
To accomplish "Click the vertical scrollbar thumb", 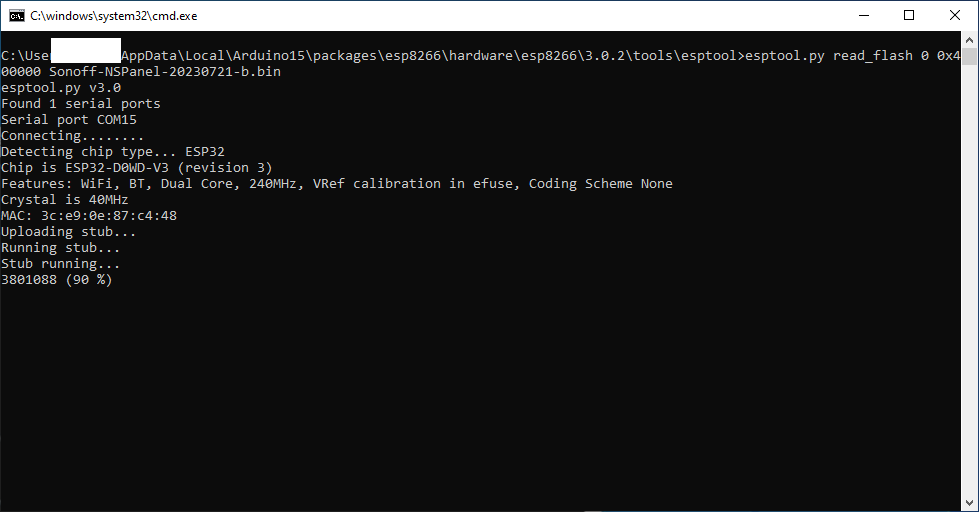I will point(969,56).
